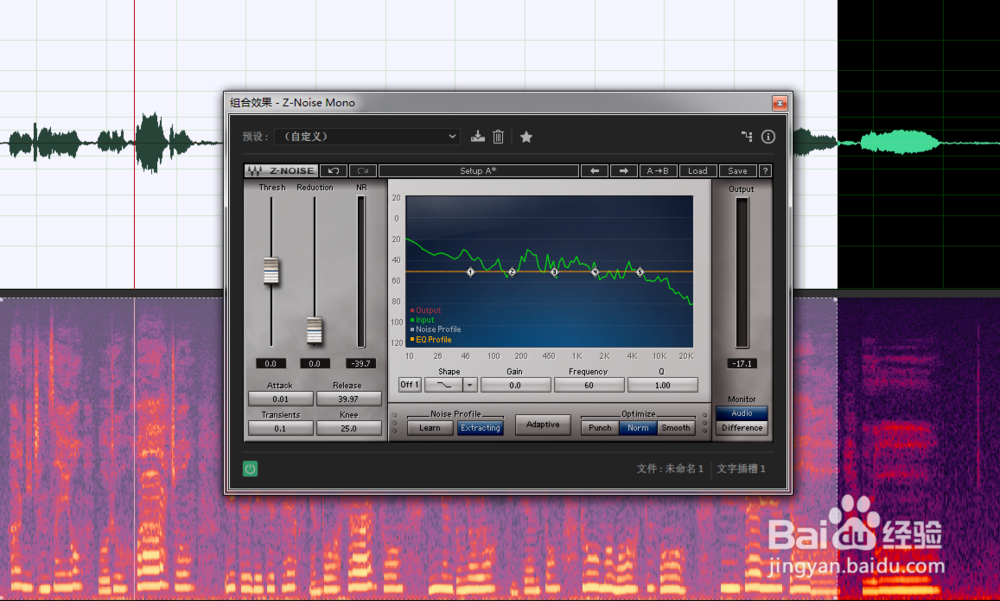This screenshot has height=601, width=1000.
Task: Set monitor to Difference
Action: point(742,428)
